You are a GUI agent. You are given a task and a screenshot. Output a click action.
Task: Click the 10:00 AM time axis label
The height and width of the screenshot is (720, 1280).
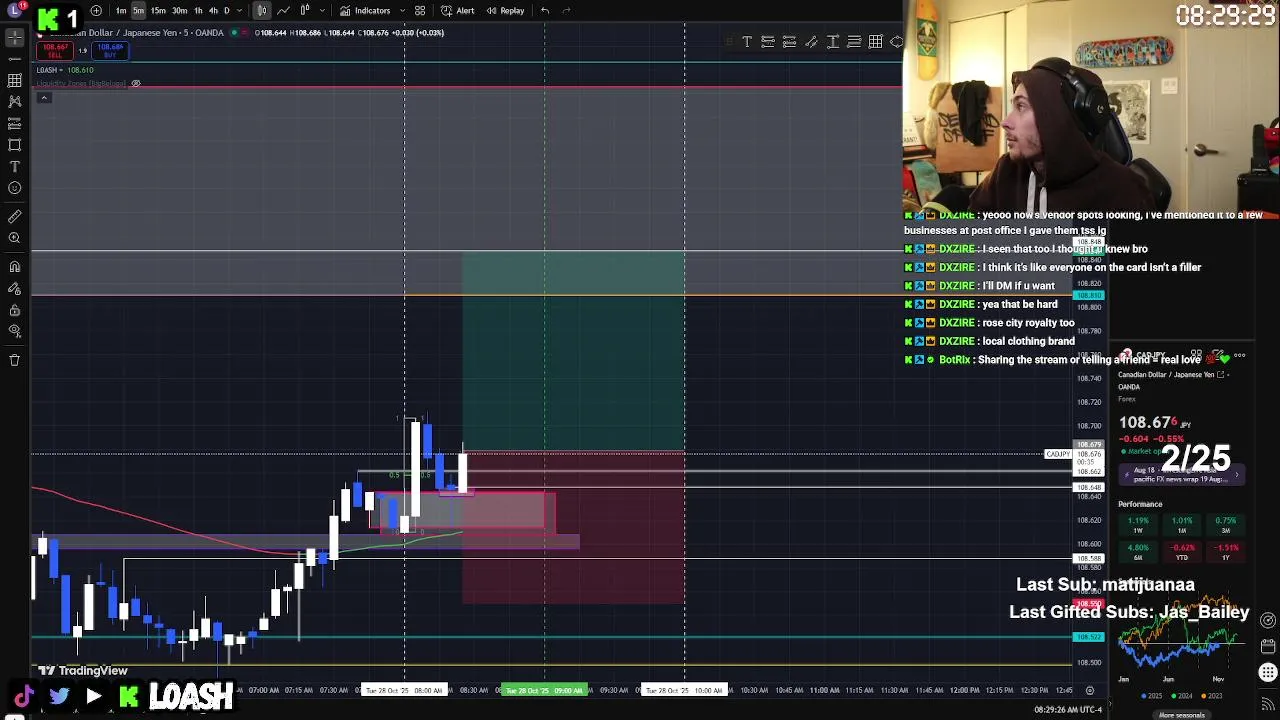[x=684, y=690]
